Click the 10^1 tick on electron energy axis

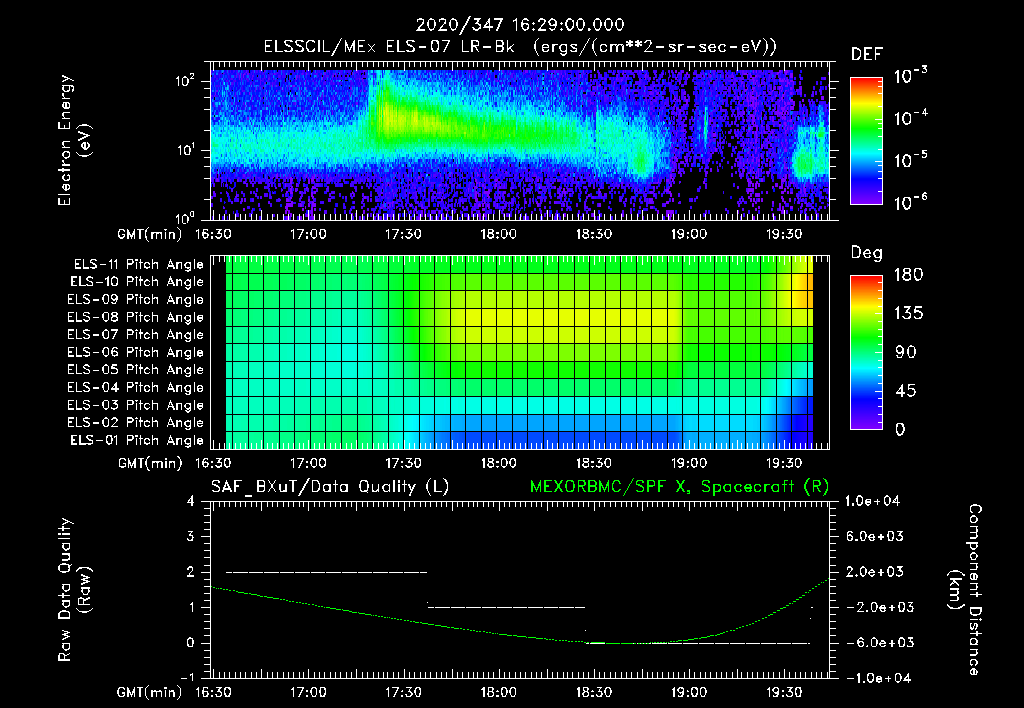186,150
